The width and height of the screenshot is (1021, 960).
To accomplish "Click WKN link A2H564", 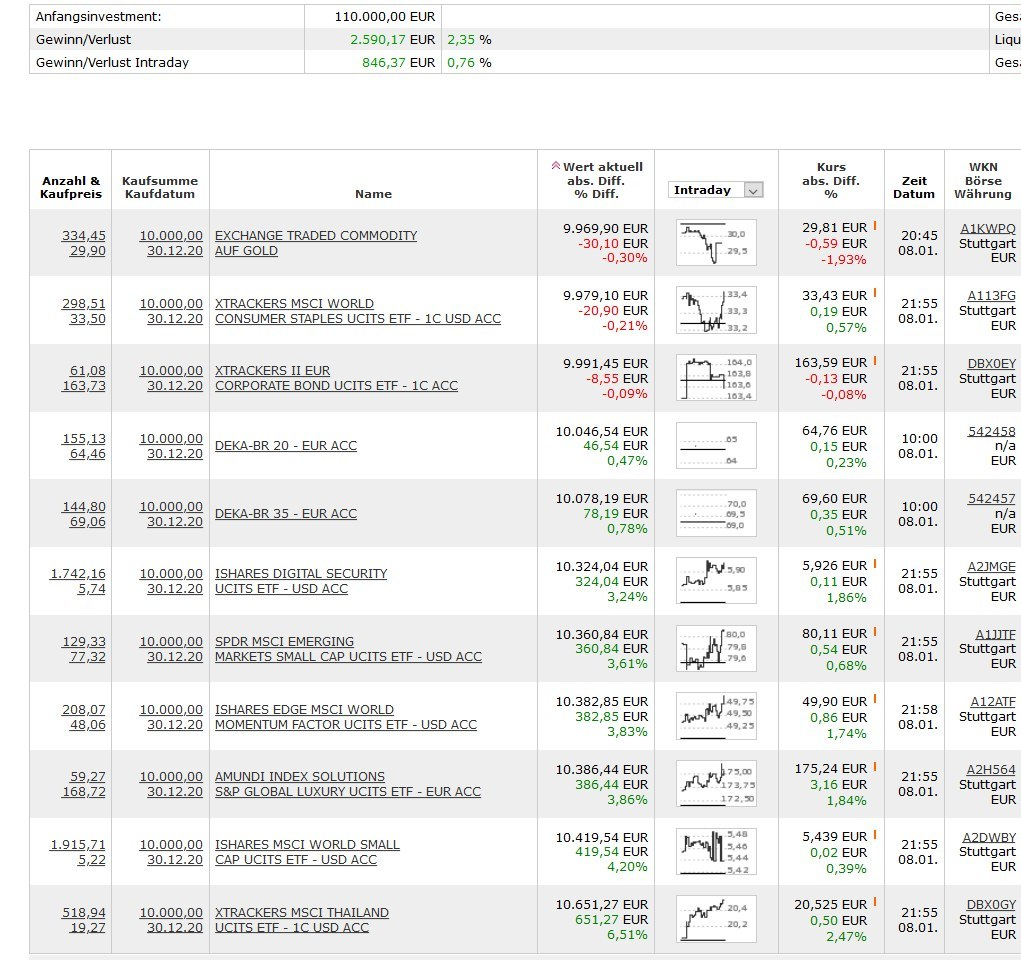I will pyautogui.click(x=991, y=770).
